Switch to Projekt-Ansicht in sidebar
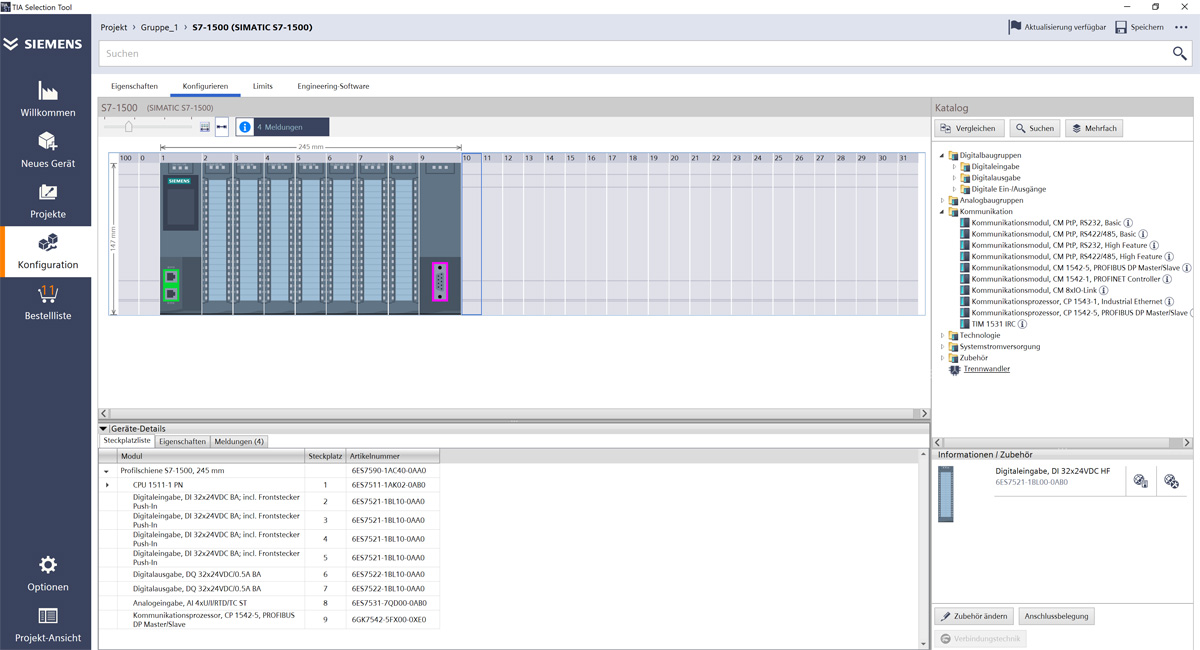The width and height of the screenshot is (1200, 650). 47,625
